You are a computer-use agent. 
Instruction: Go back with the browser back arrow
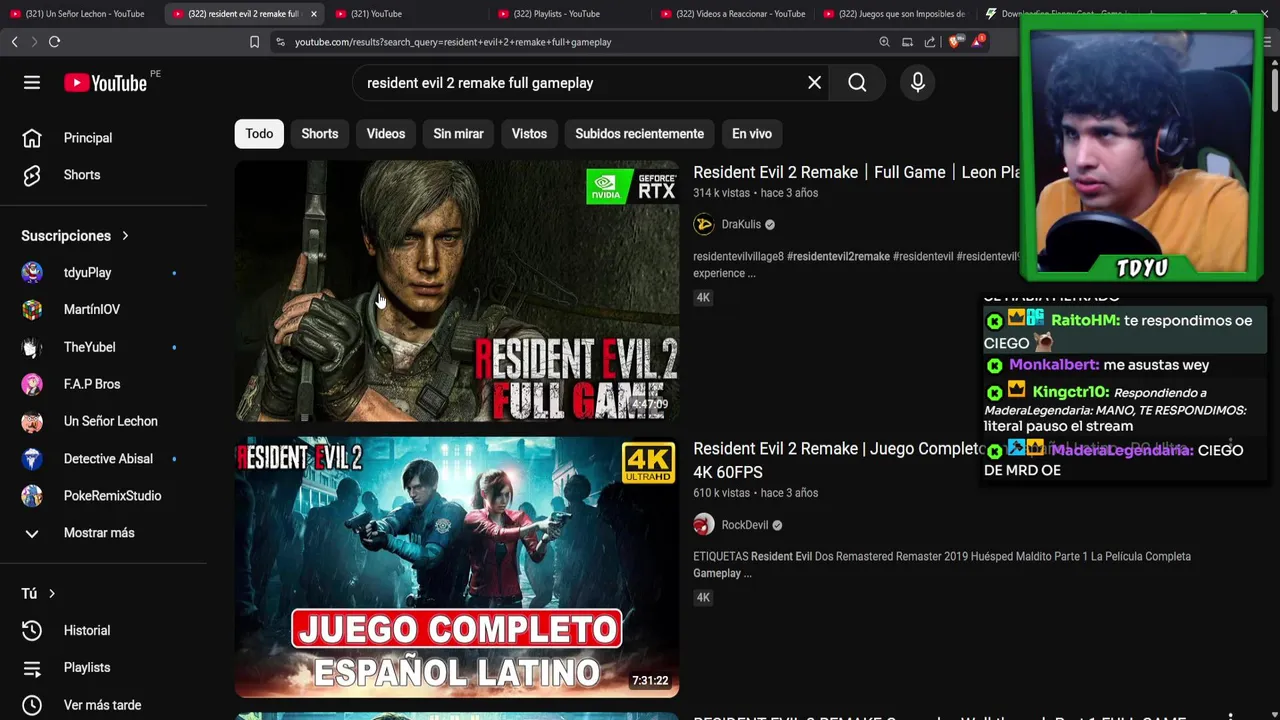tap(14, 42)
